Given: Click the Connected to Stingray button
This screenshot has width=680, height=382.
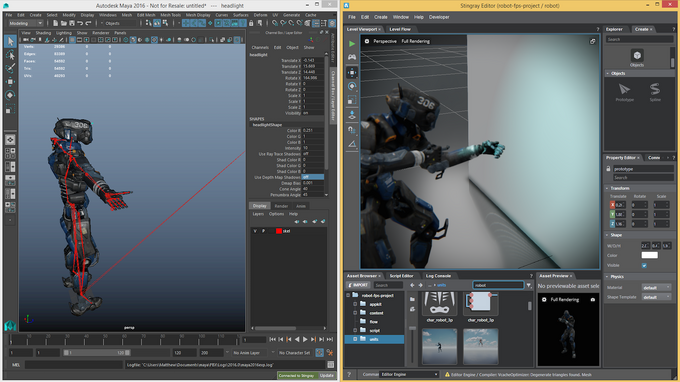Looking at the screenshot, I should (297, 375).
